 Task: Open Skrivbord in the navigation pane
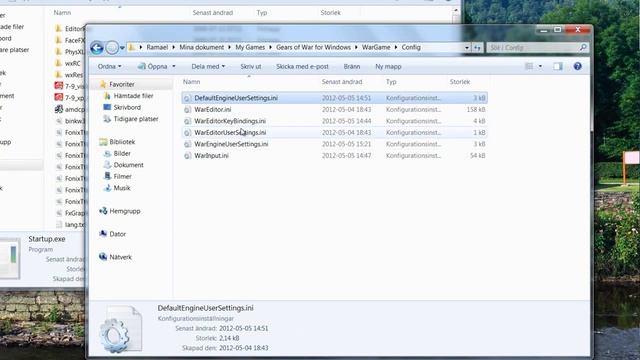click(x=127, y=107)
